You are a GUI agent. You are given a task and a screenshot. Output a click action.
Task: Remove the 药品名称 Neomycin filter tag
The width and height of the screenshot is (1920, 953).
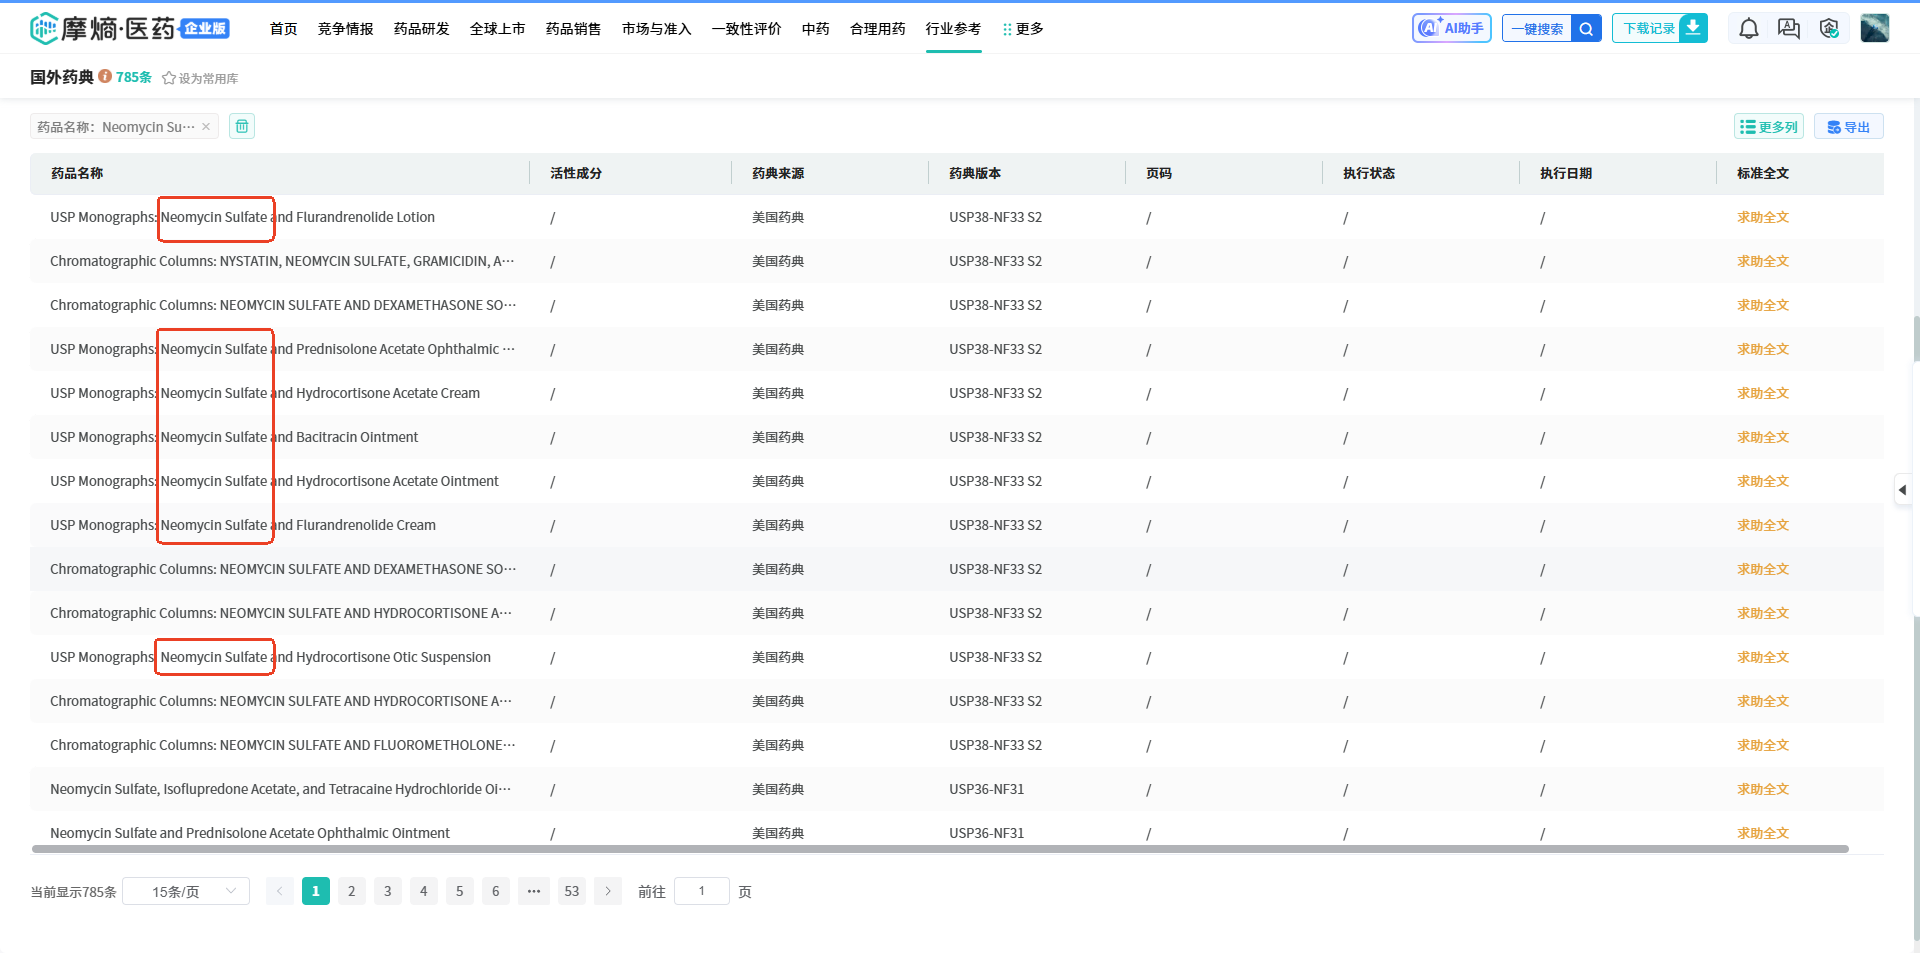[x=206, y=127]
